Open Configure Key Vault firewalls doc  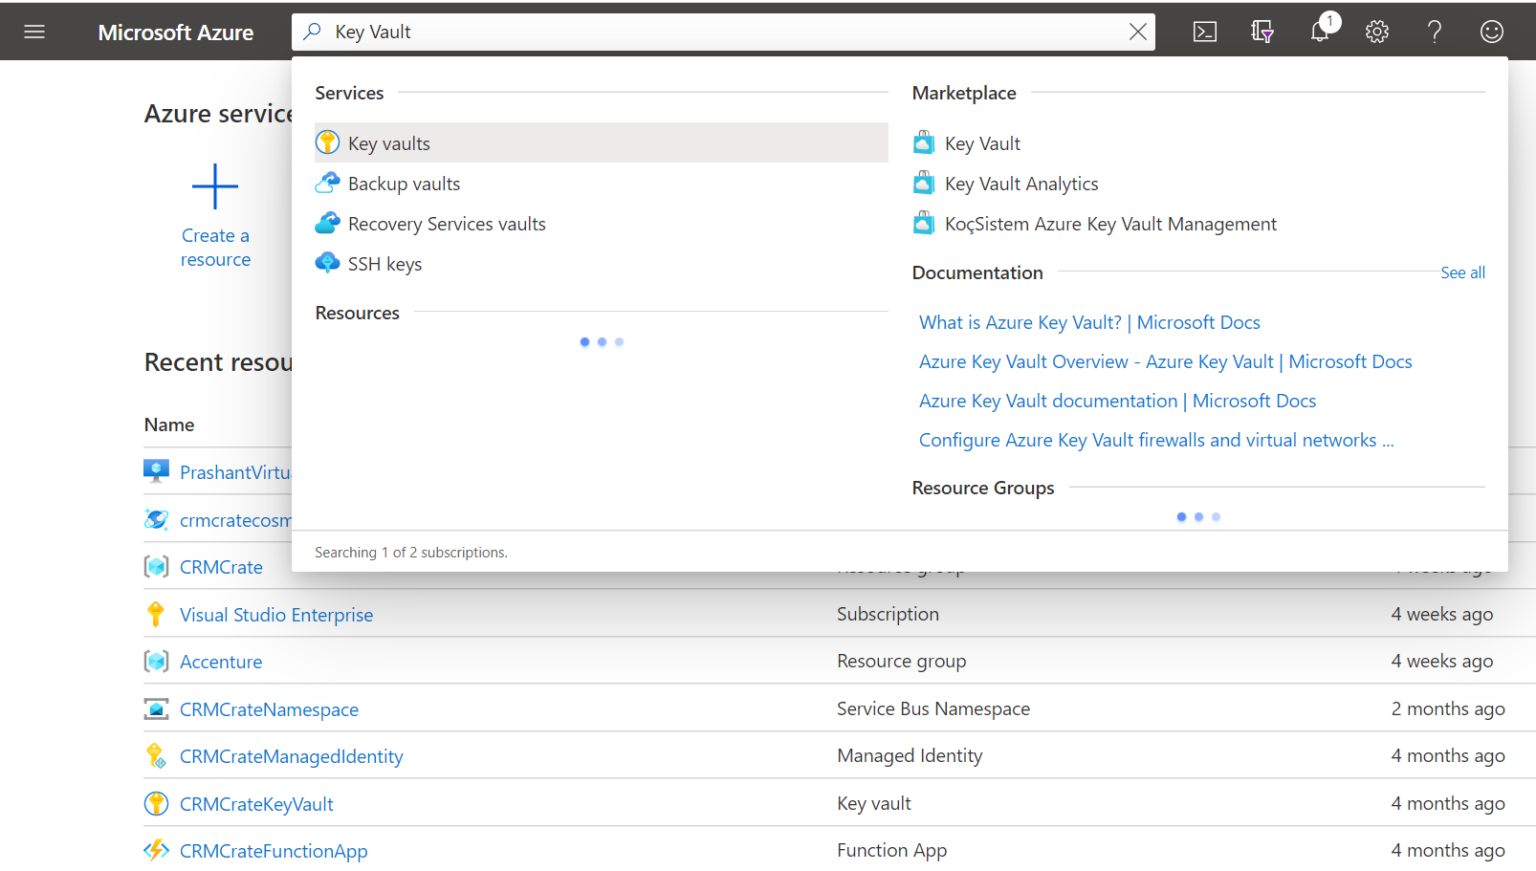[x=1156, y=440]
